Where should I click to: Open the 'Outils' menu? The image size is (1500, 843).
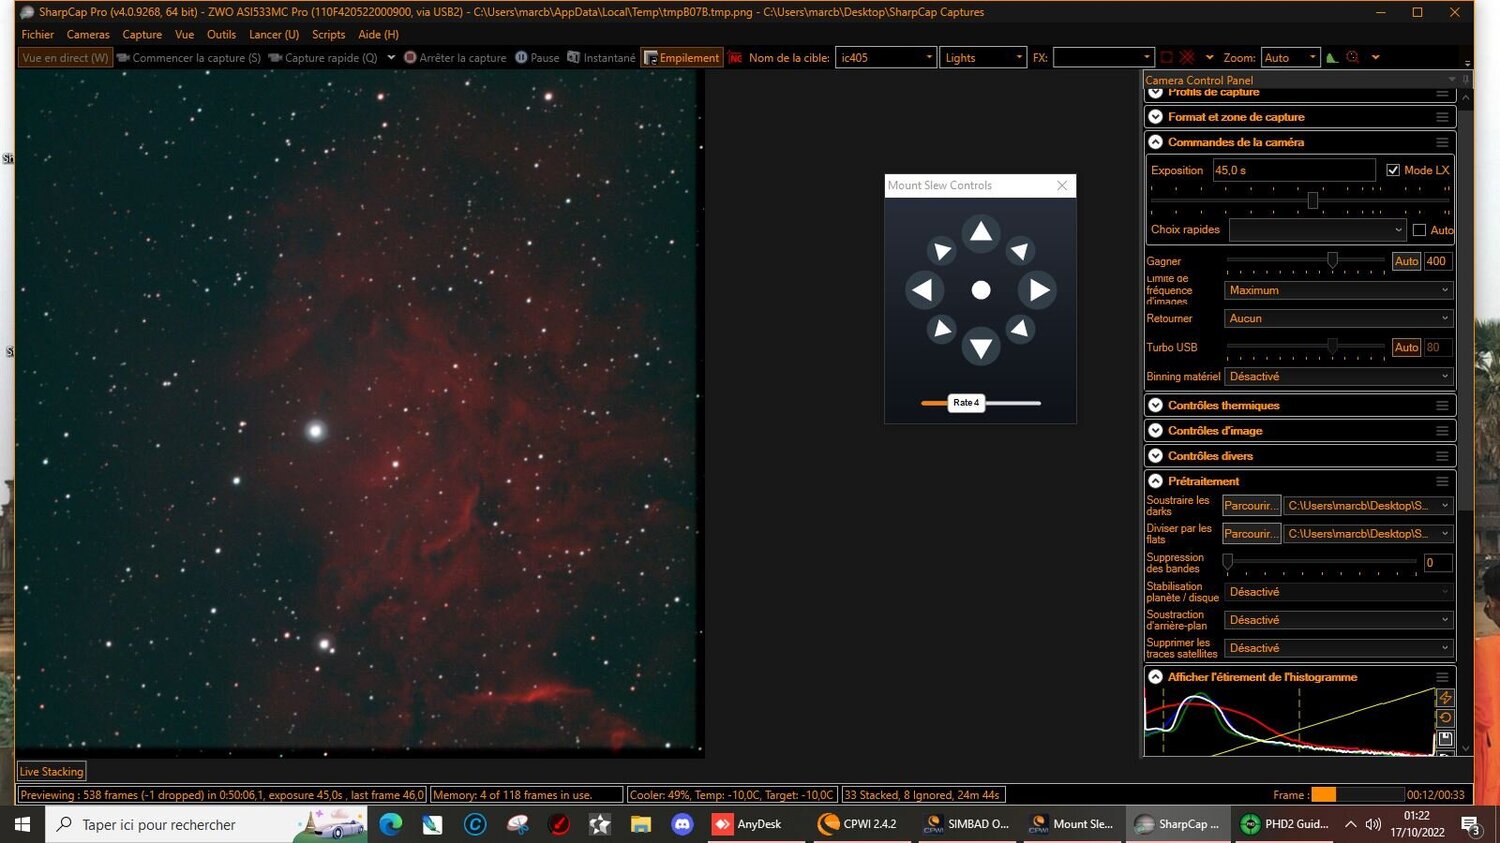click(x=221, y=34)
